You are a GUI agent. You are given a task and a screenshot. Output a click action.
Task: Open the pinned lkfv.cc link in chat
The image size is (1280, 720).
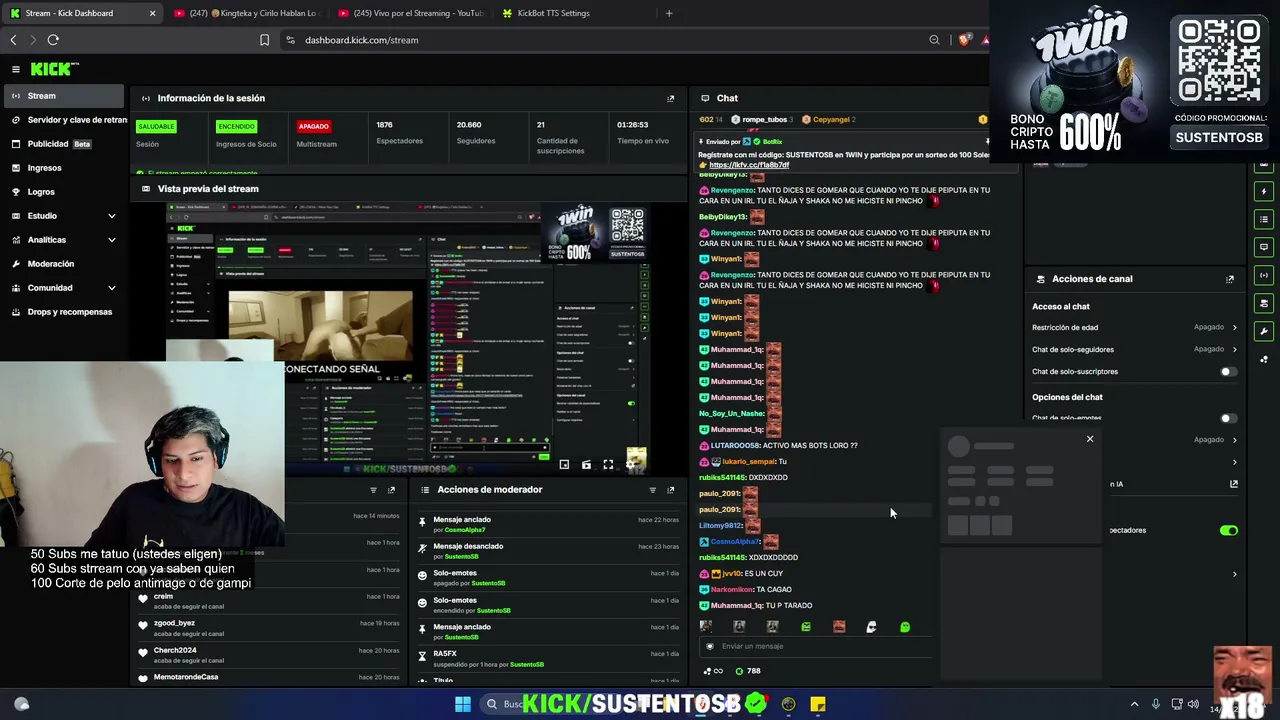pos(749,165)
